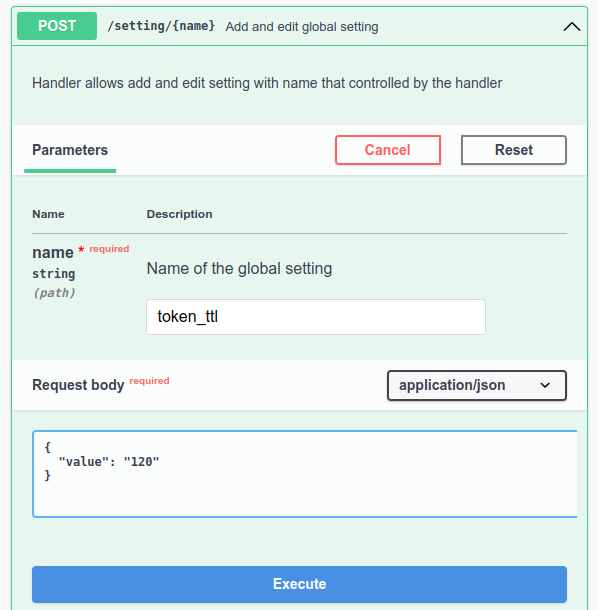Select the /setting/{name} endpoint path
Image resolution: width=598 pixels, height=610 pixels.
[x=161, y=26]
